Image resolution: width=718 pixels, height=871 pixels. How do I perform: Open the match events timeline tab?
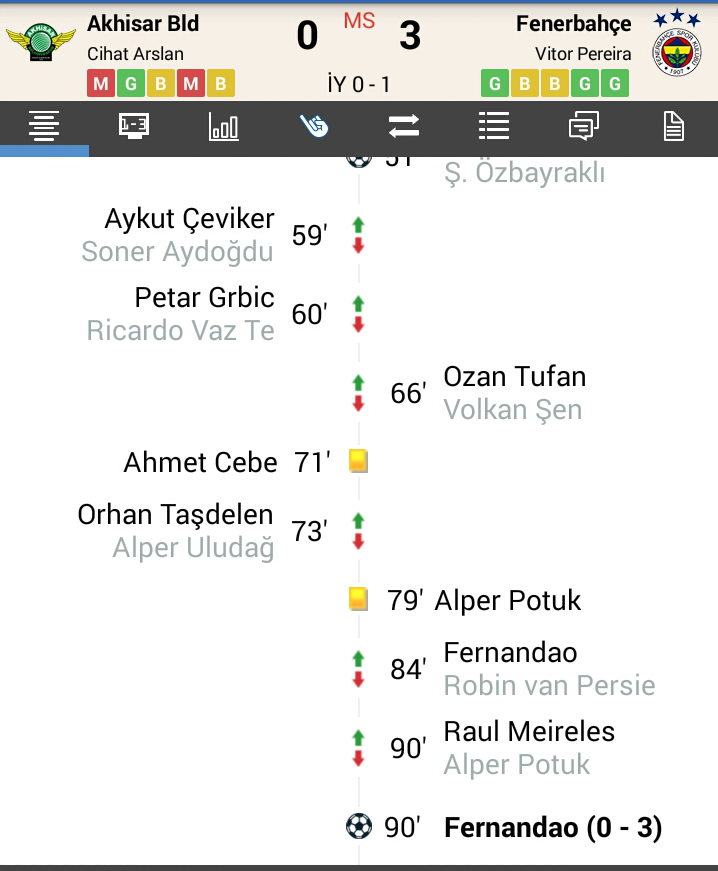pyautogui.click(x=44, y=126)
